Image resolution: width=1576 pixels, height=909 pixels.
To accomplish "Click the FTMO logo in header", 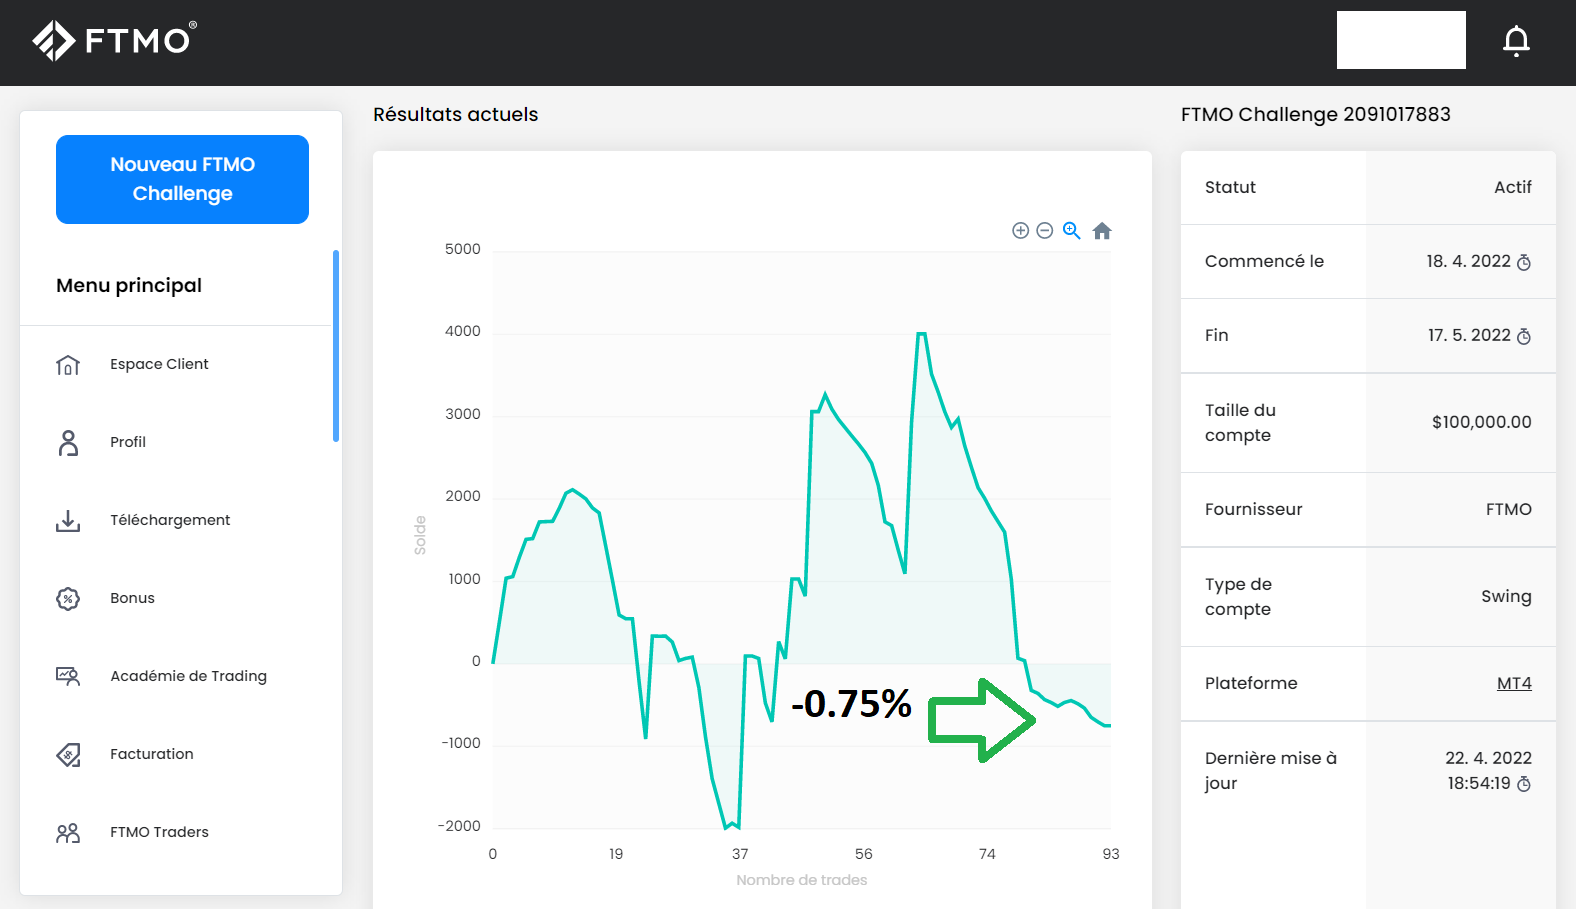I will [x=114, y=41].
